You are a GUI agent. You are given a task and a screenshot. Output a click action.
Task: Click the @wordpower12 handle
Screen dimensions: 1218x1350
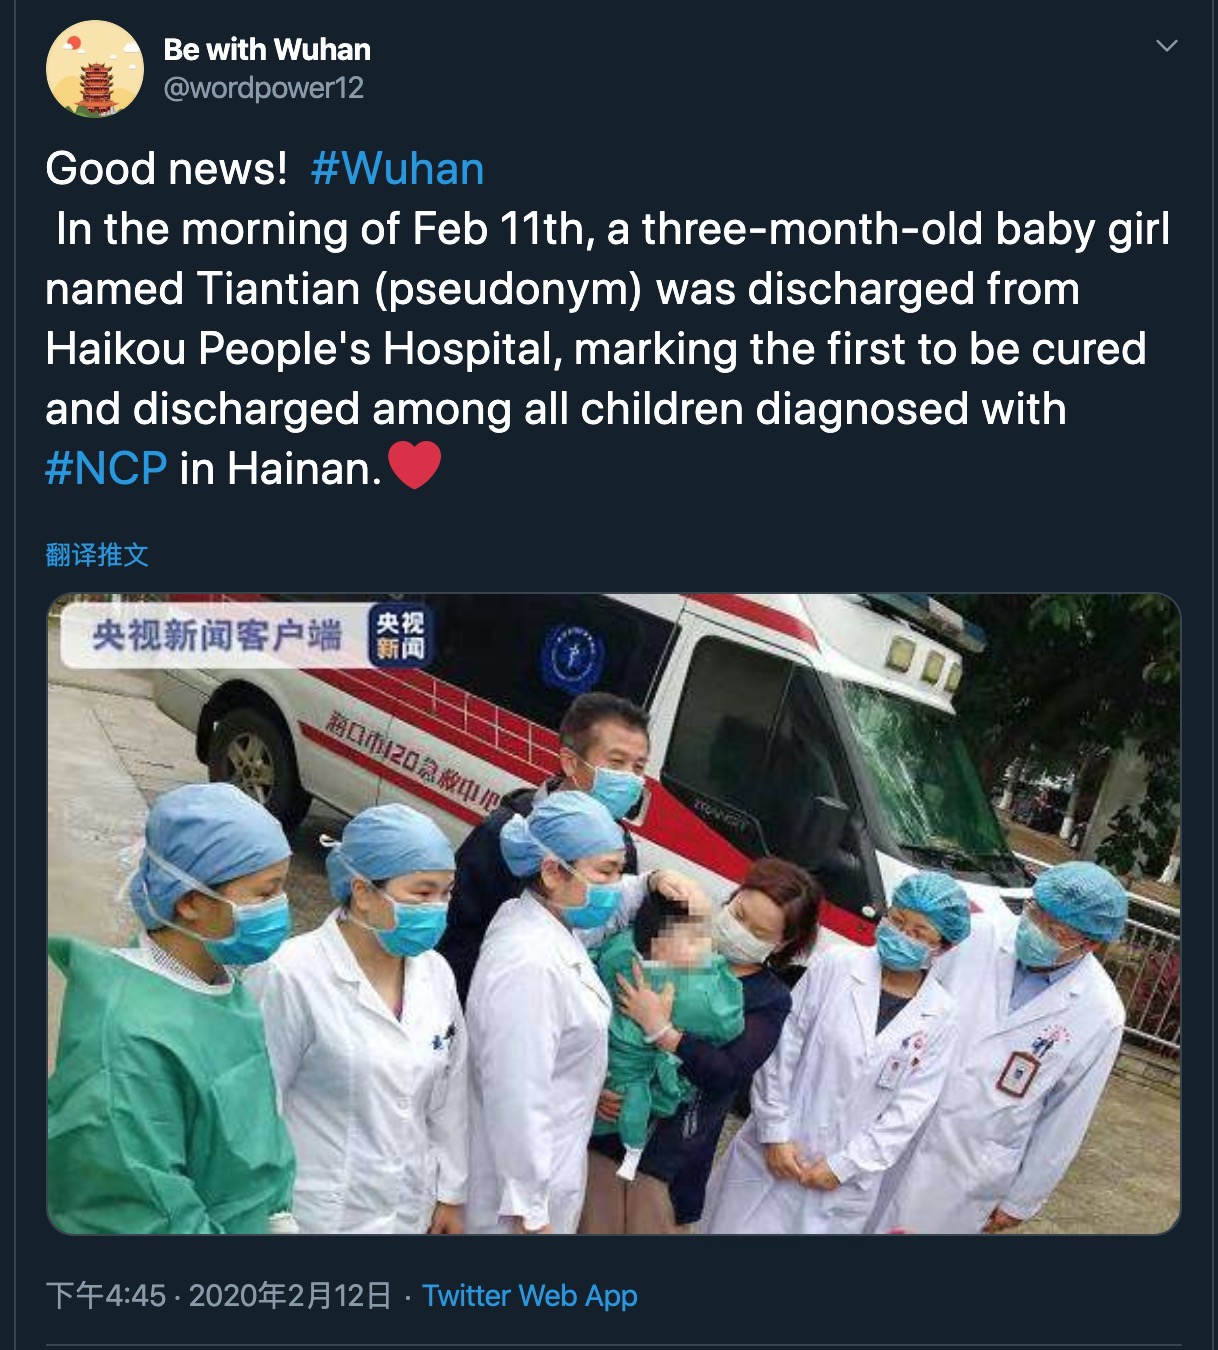[264, 88]
